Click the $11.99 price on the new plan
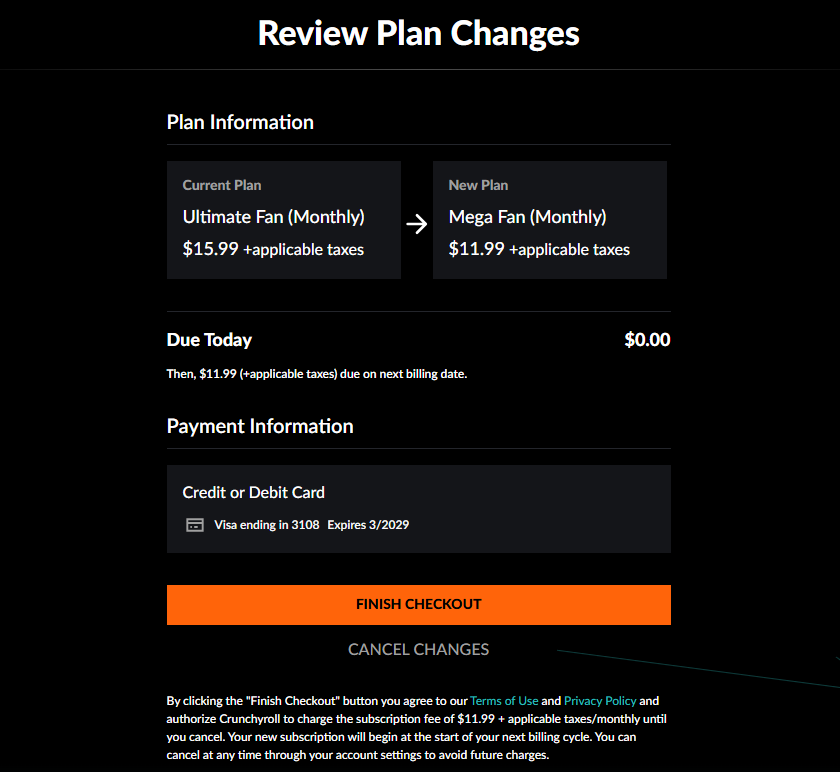This screenshot has width=840, height=772. click(478, 249)
